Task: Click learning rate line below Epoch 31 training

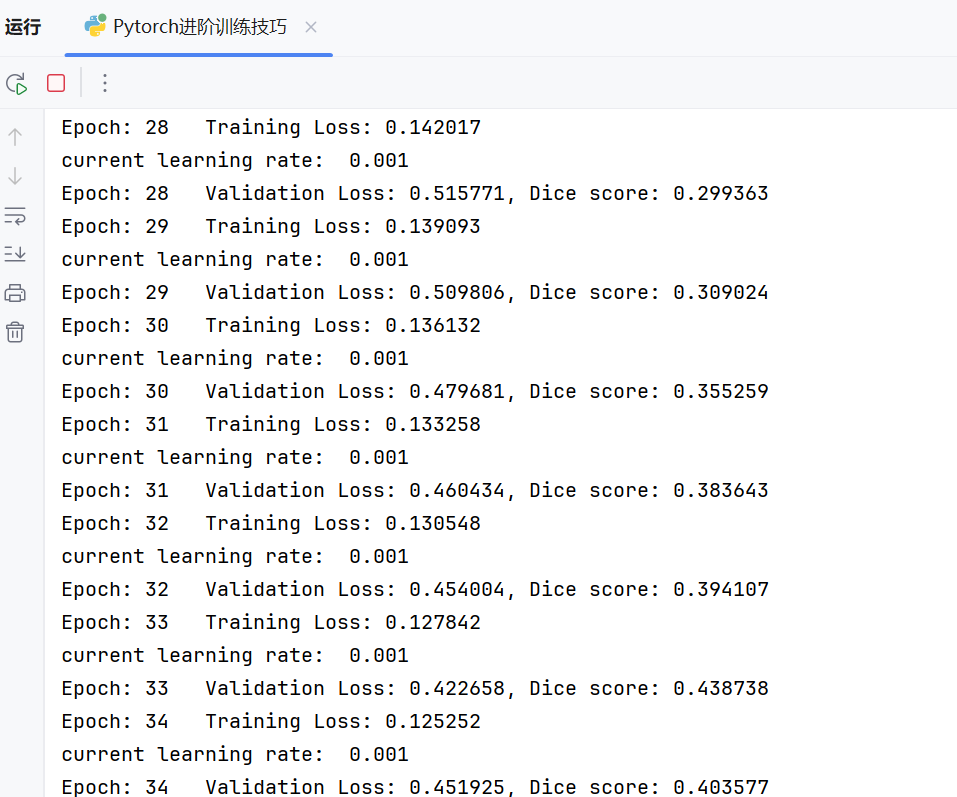Action: (x=235, y=457)
